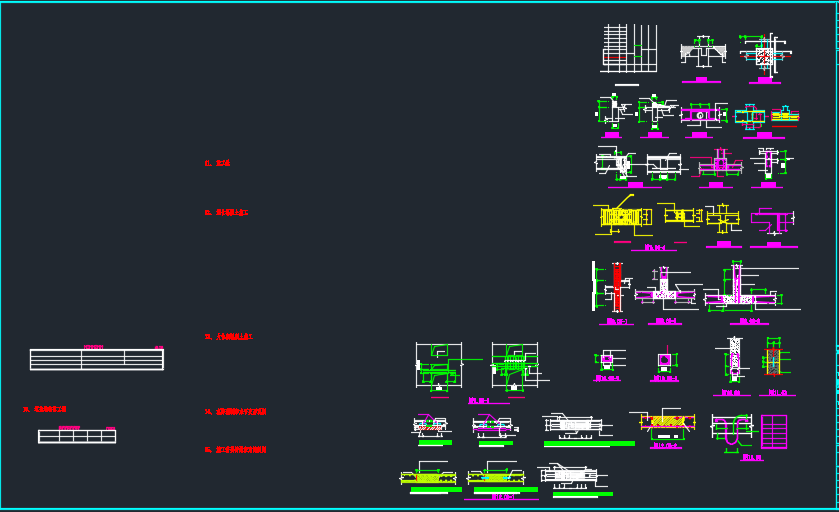The image size is (839, 512).
Task: Select the yellow hatched rebar cage detail
Action: coord(621,217)
